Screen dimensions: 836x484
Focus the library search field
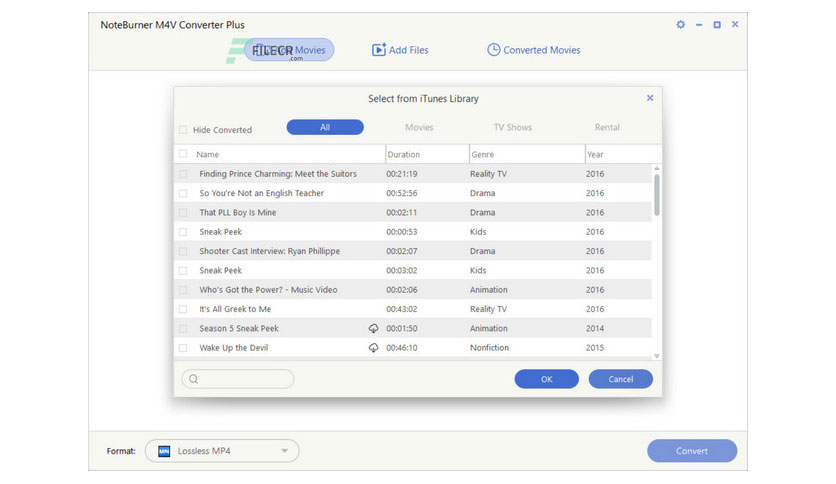[x=238, y=379]
